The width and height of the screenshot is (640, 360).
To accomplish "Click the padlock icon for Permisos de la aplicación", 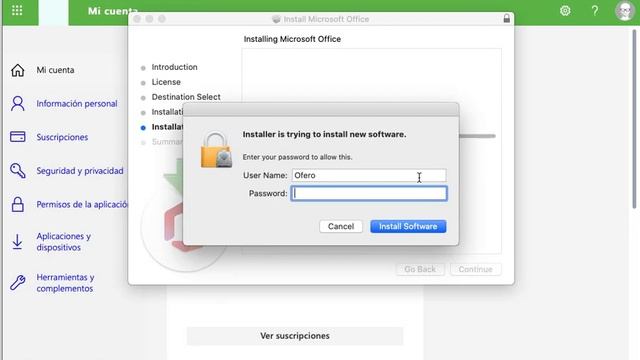I will (x=18, y=204).
